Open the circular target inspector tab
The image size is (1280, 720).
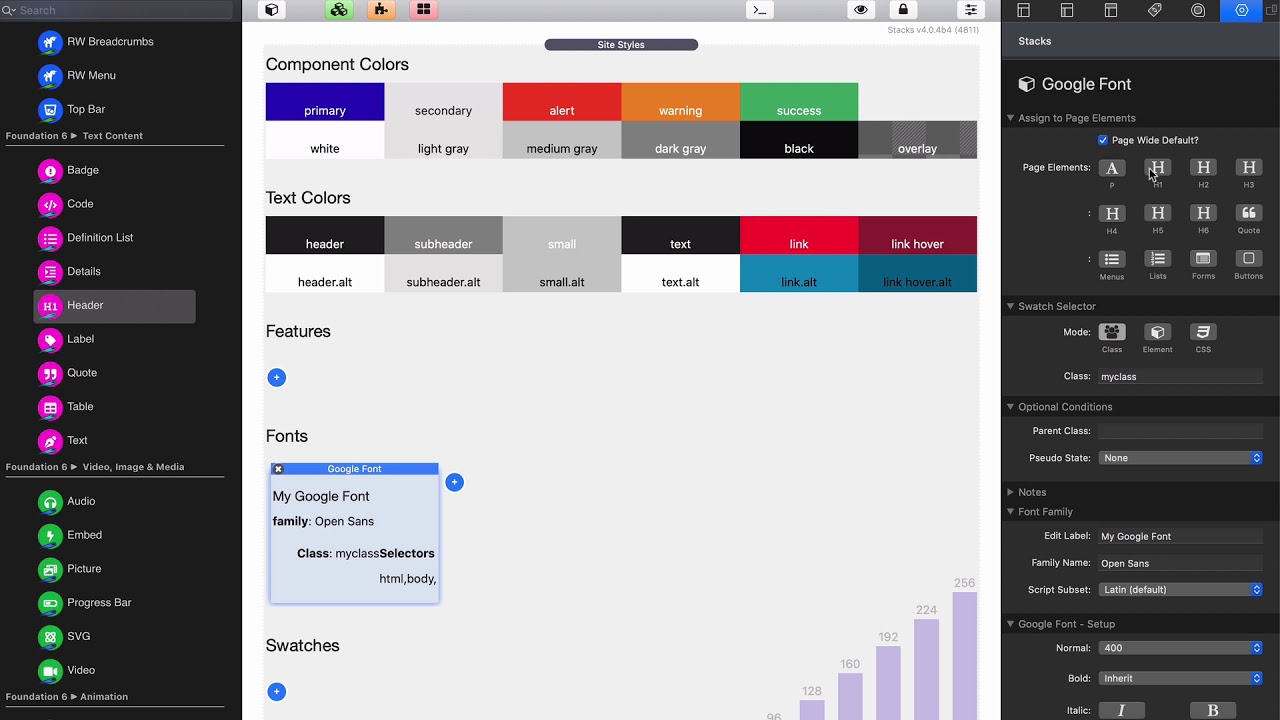1198,10
